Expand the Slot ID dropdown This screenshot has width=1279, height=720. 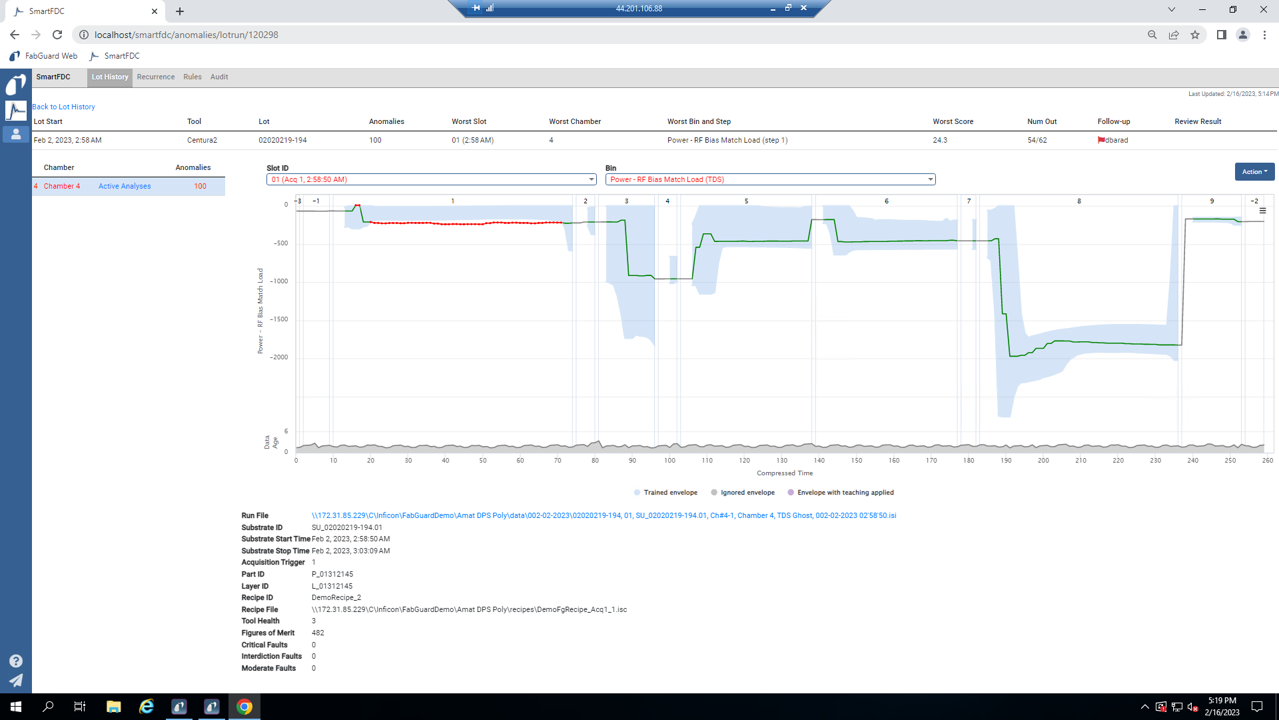point(431,180)
